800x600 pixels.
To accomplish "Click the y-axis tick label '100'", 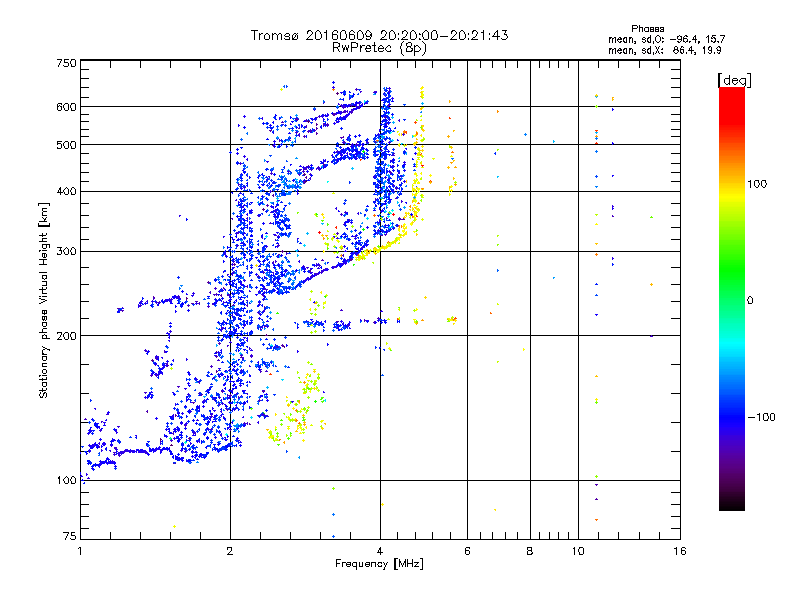I will pyautogui.click(x=66, y=480).
